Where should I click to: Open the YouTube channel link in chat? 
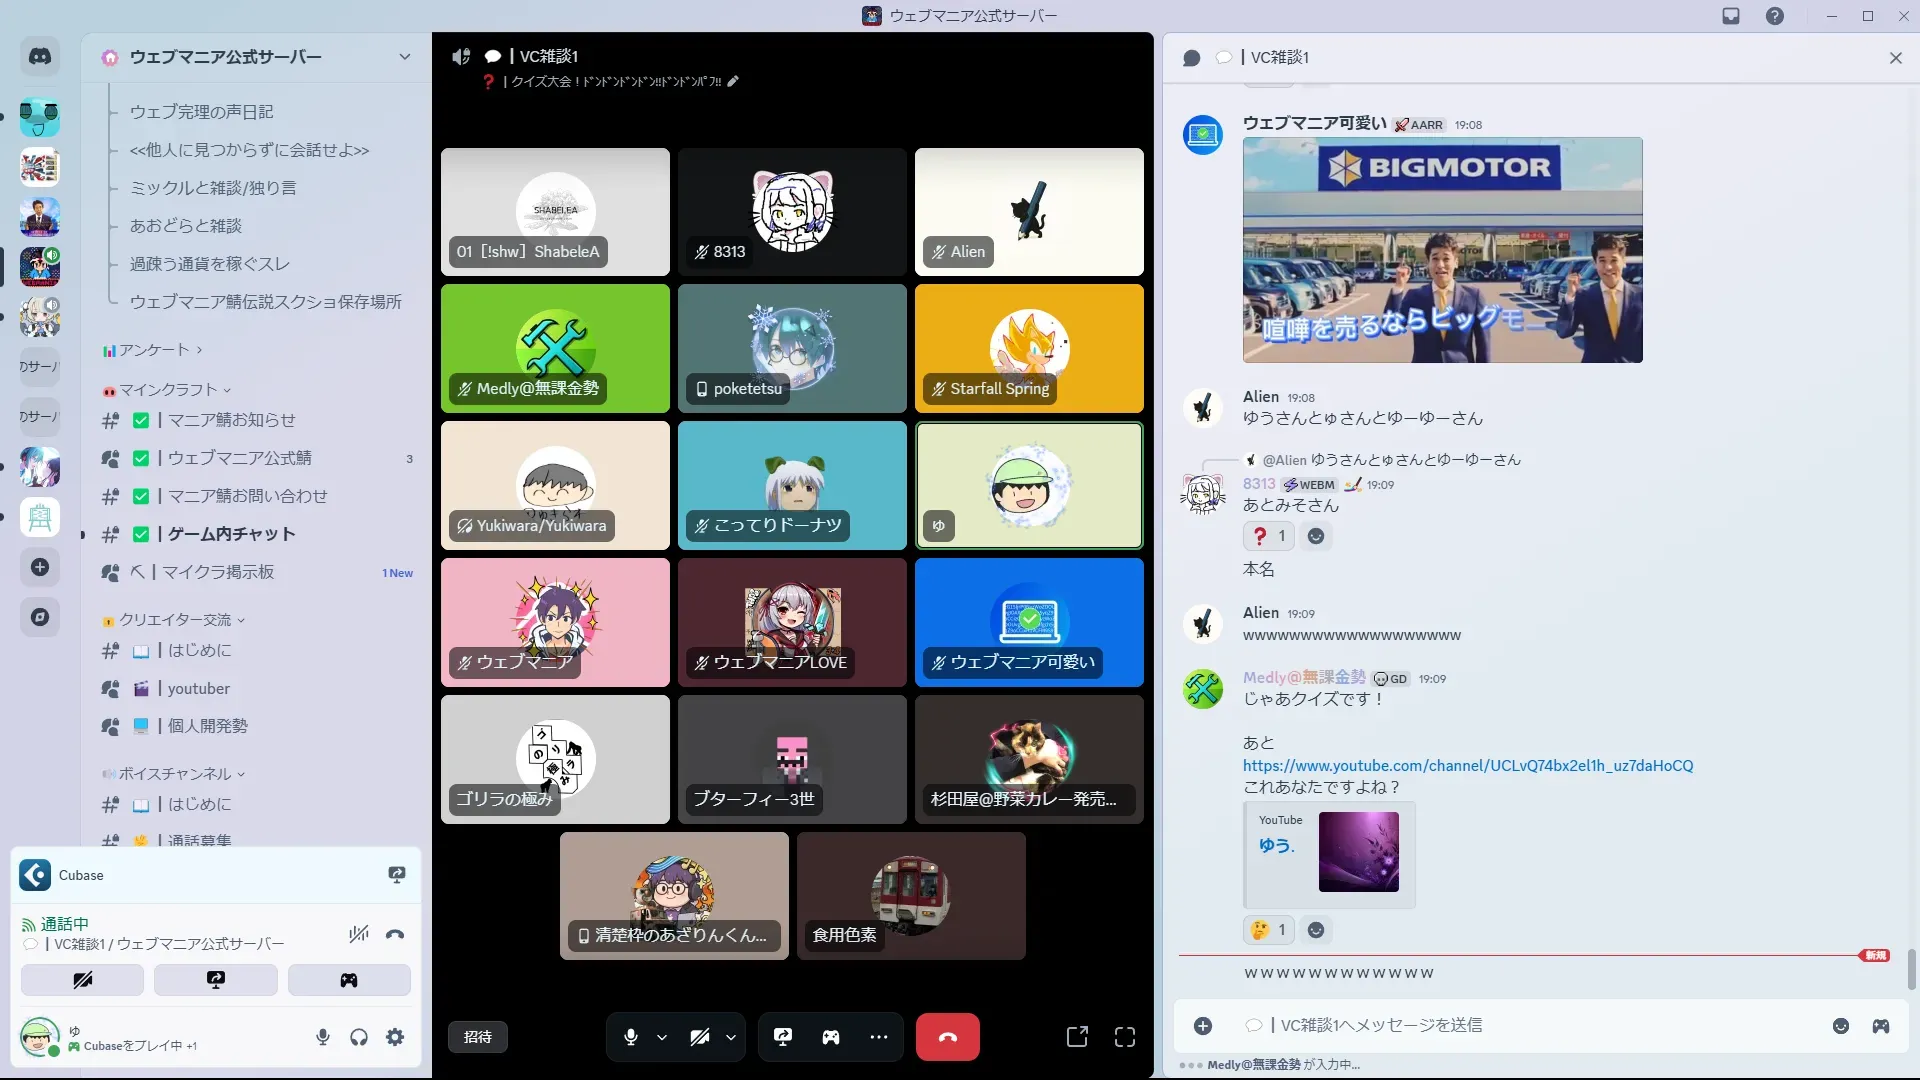coord(1467,765)
